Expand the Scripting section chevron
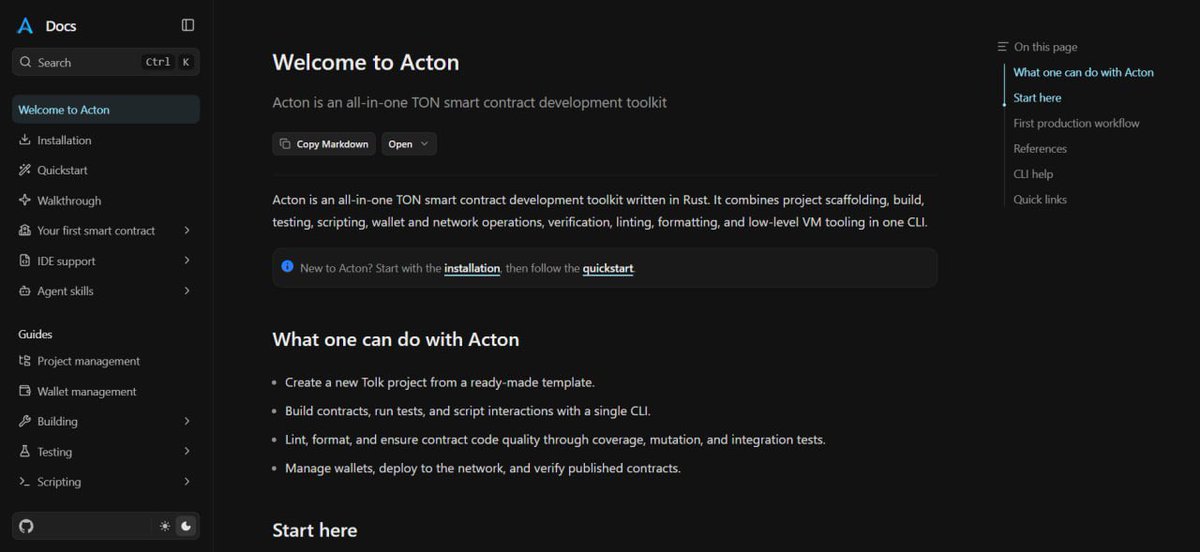1200x552 pixels. pos(187,481)
